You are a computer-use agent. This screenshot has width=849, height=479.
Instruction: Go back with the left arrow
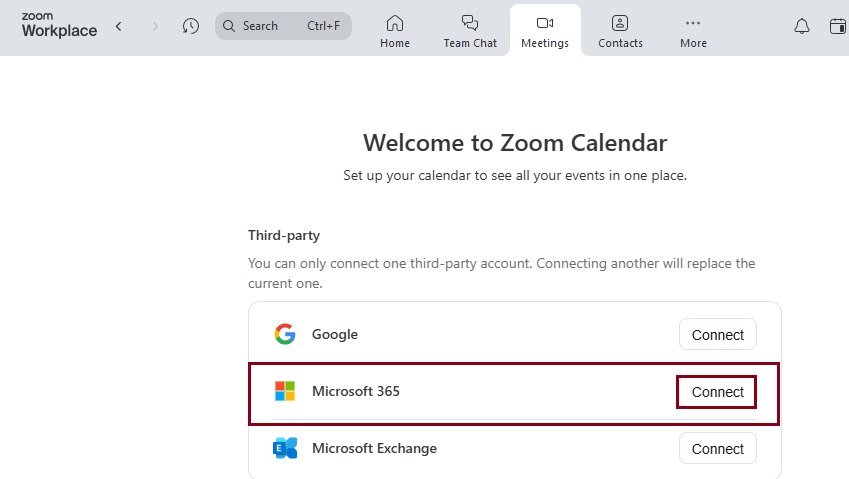[x=119, y=26]
